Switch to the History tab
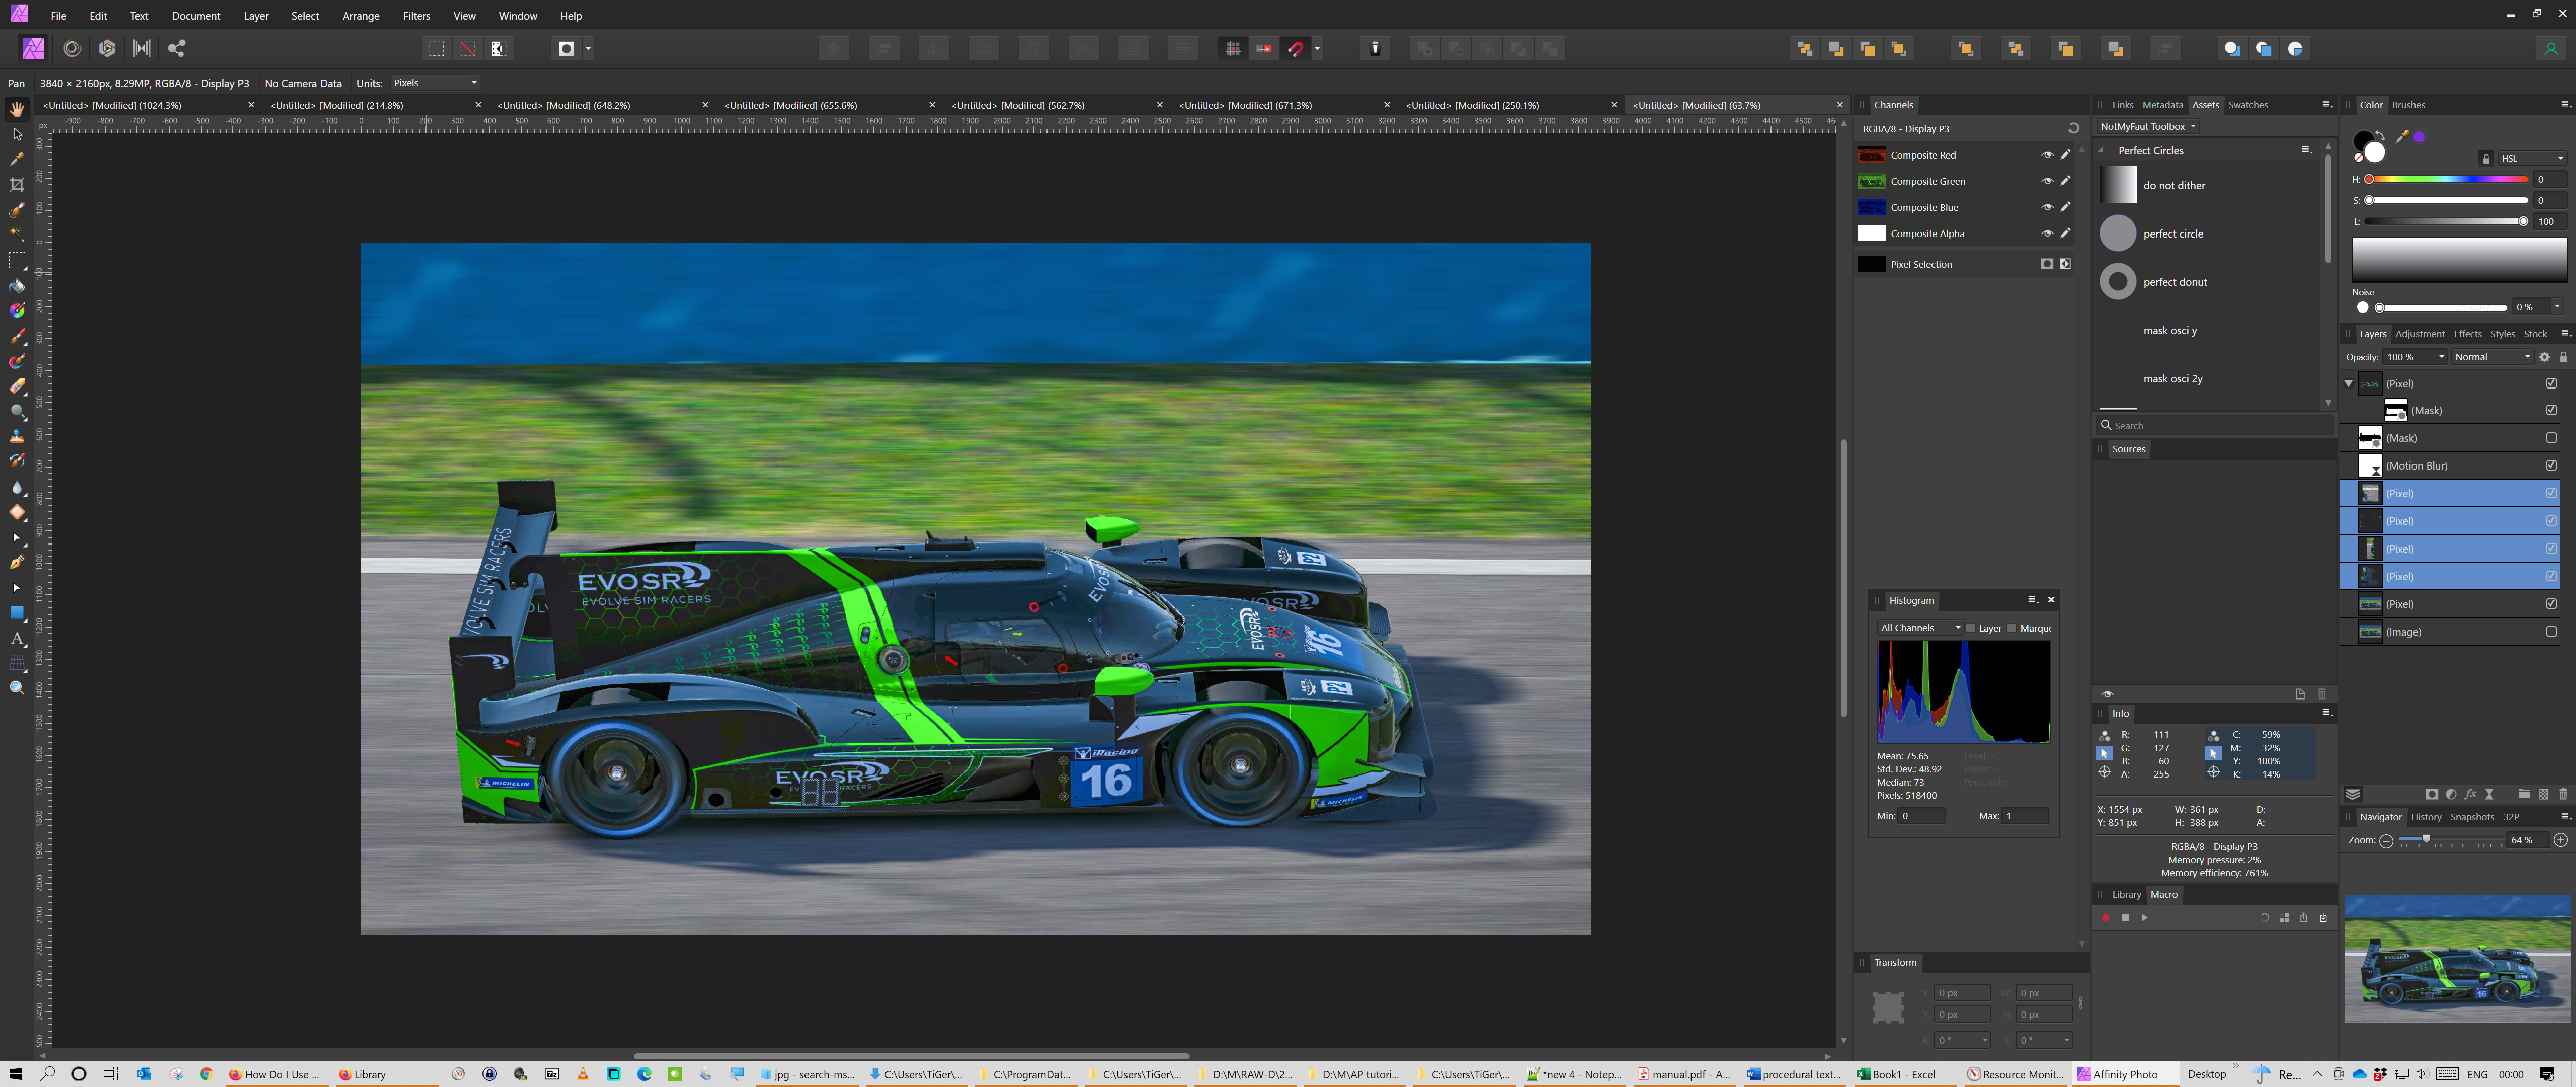This screenshot has height=1087, width=2576. point(2425,816)
